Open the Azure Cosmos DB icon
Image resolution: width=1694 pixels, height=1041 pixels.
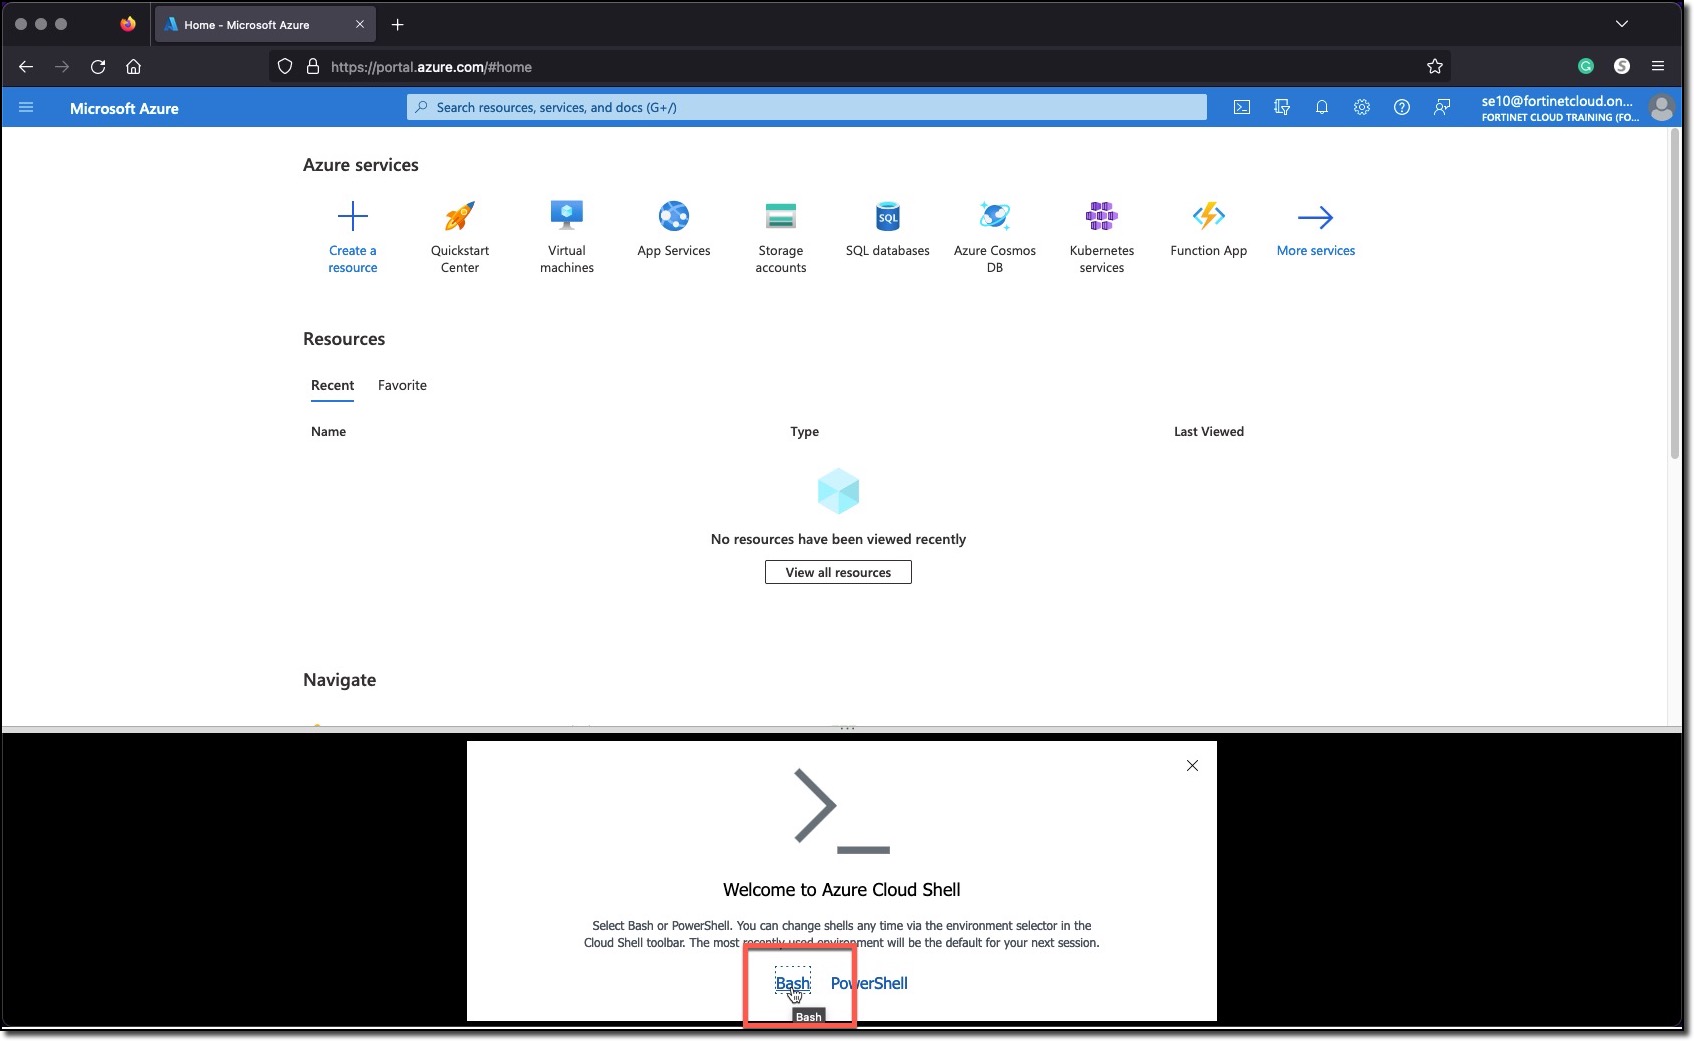click(995, 216)
